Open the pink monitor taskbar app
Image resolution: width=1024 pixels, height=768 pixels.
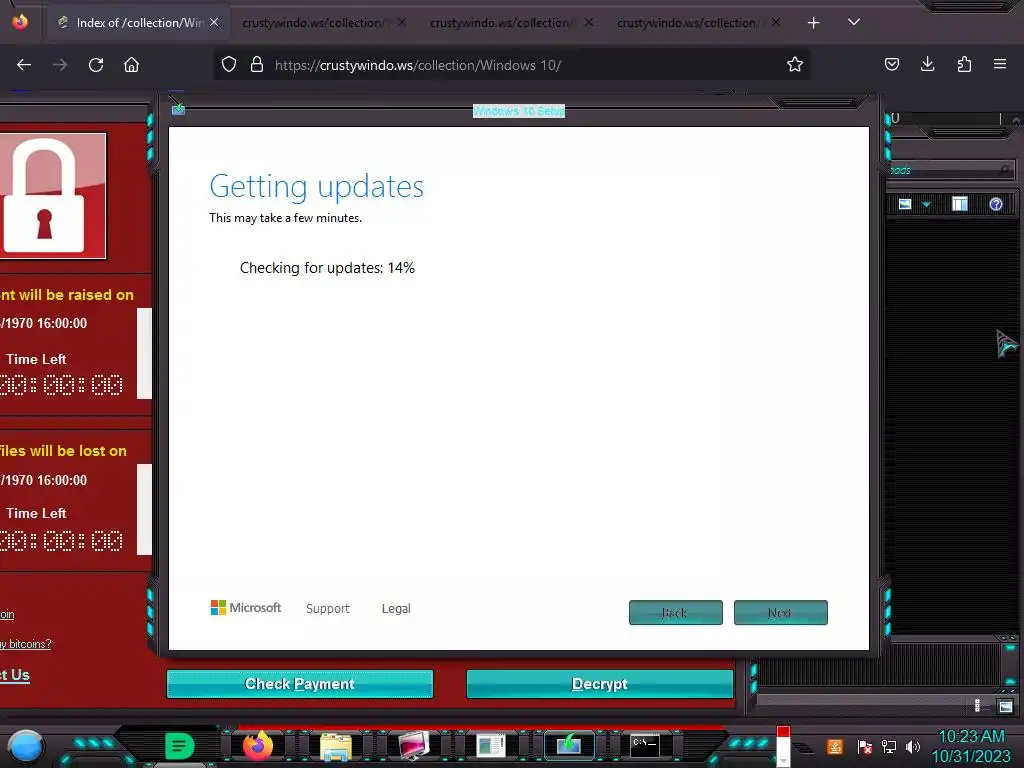point(414,746)
